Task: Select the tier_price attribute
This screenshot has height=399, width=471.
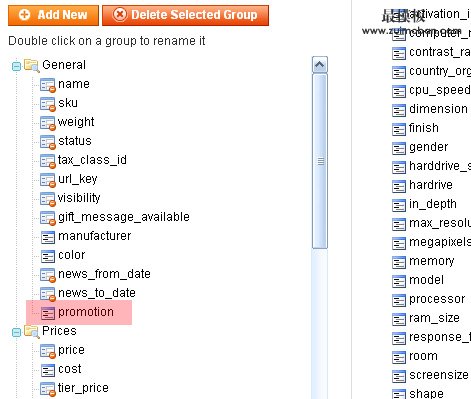Action: (x=83, y=388)
